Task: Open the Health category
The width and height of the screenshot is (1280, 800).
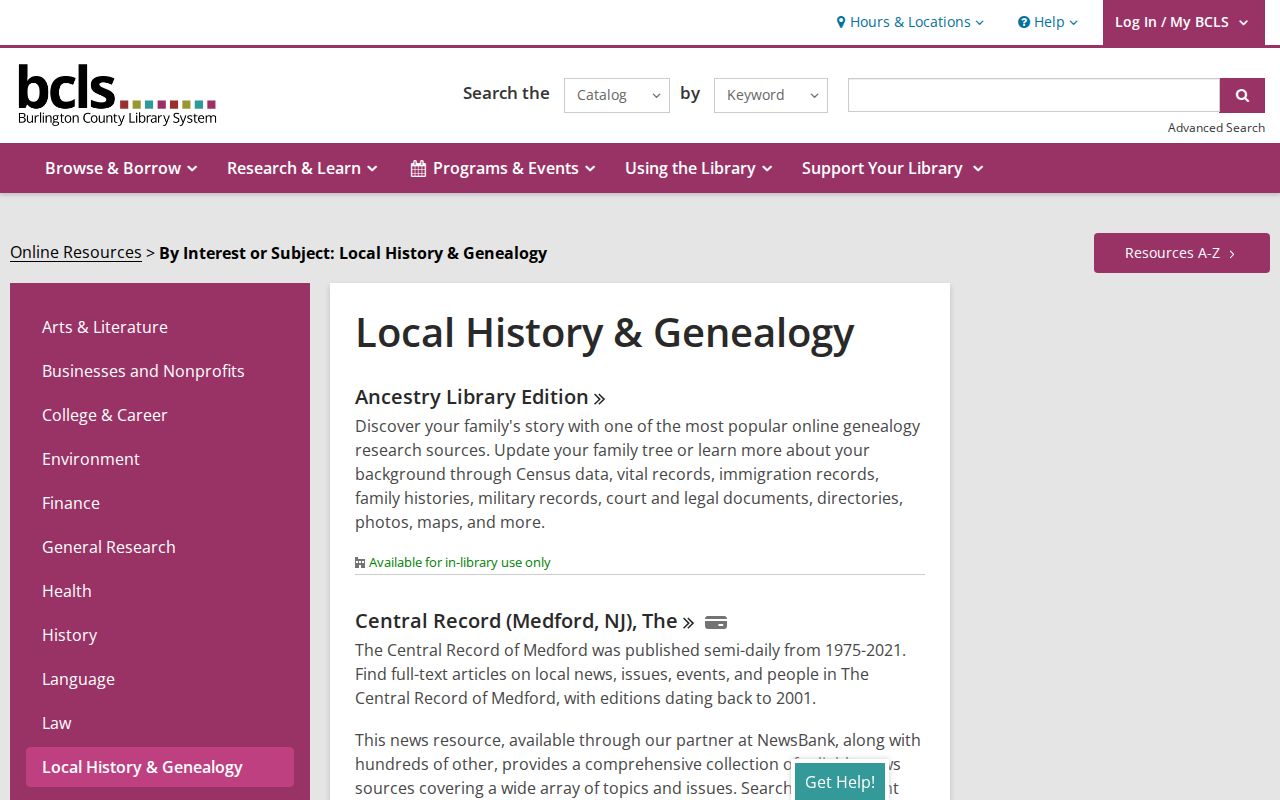Action: 67,591
